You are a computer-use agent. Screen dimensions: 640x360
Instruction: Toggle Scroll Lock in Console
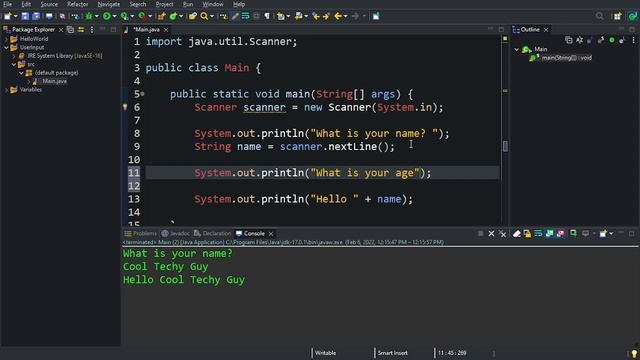click(x=527, y=233)
